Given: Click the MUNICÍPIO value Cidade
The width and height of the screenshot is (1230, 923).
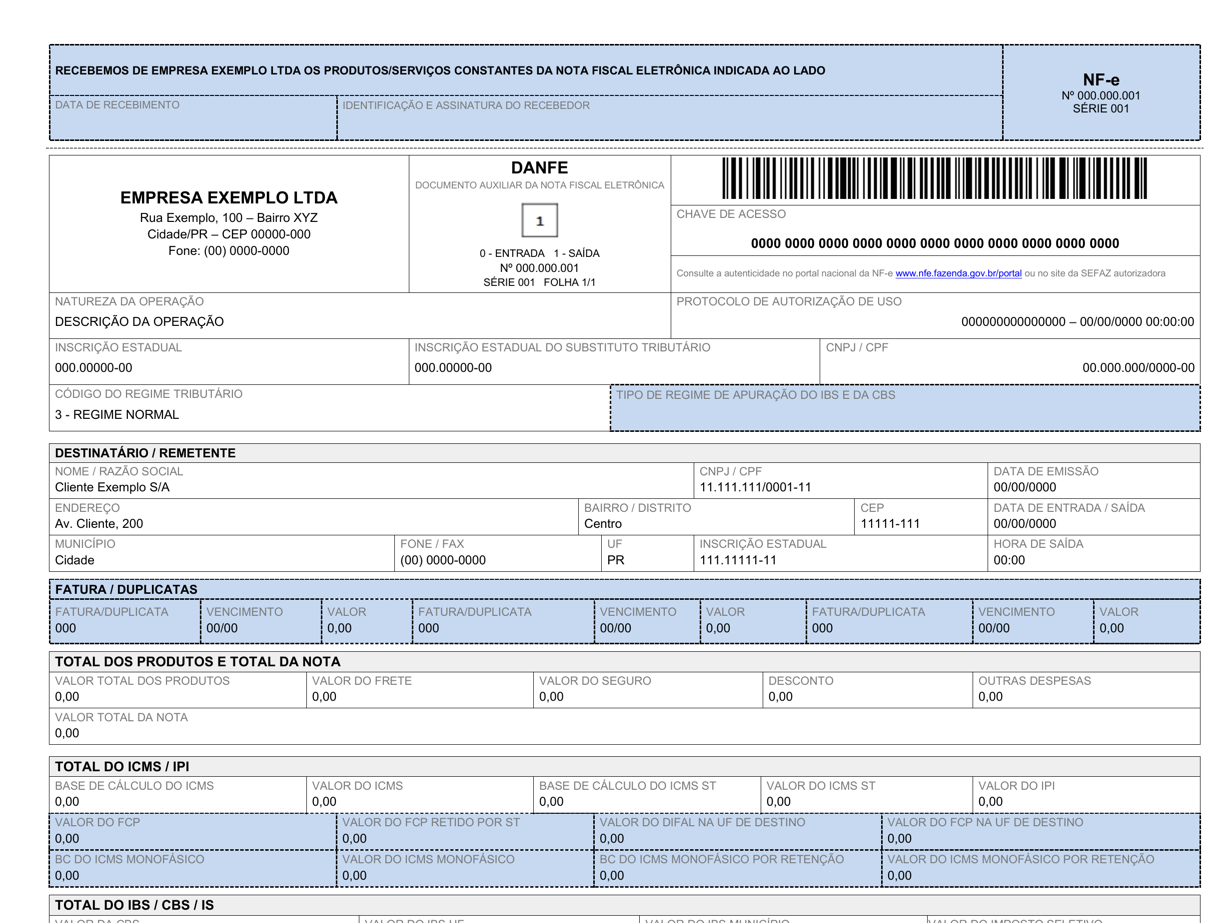Looking at the screenshot, I should (75, 560).
